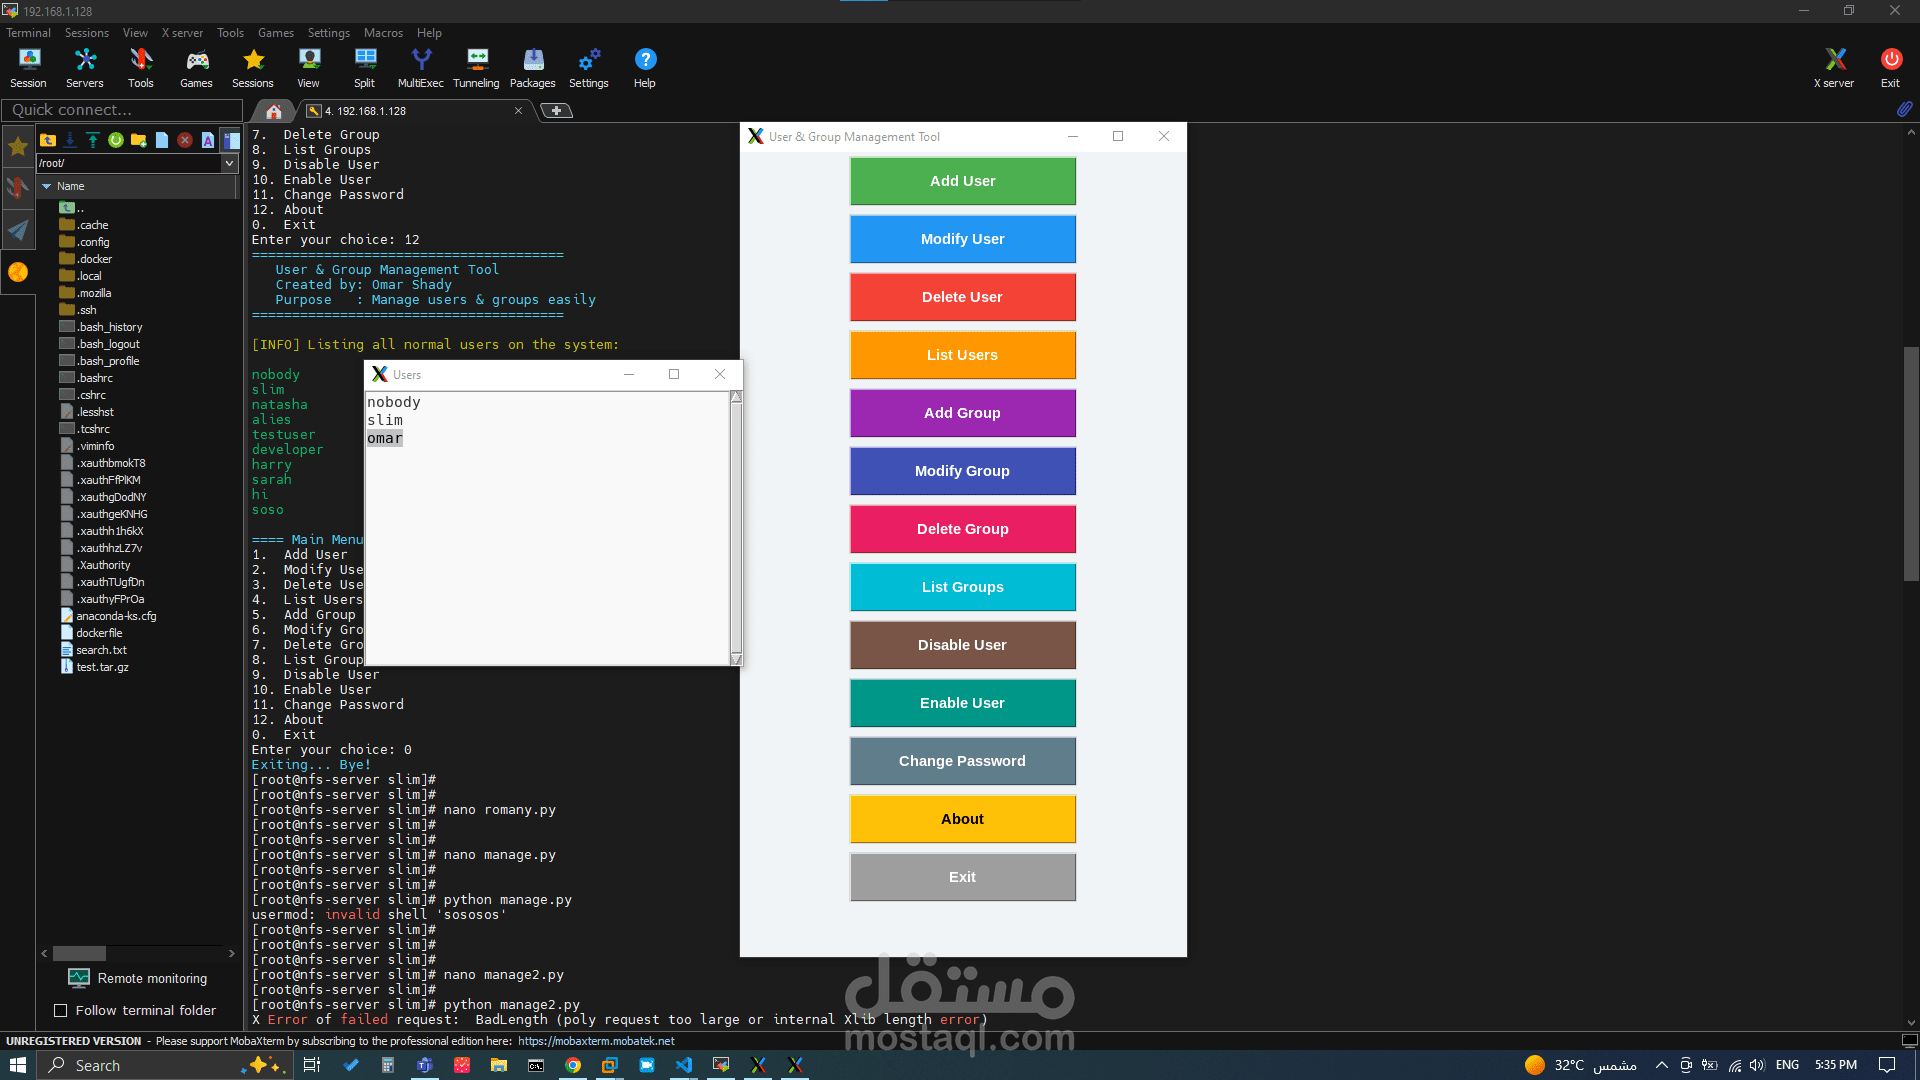Viewport: 1920px width, 1080px height.
Task: Click the SFTP create new folder icon
Action: point(139,140)
